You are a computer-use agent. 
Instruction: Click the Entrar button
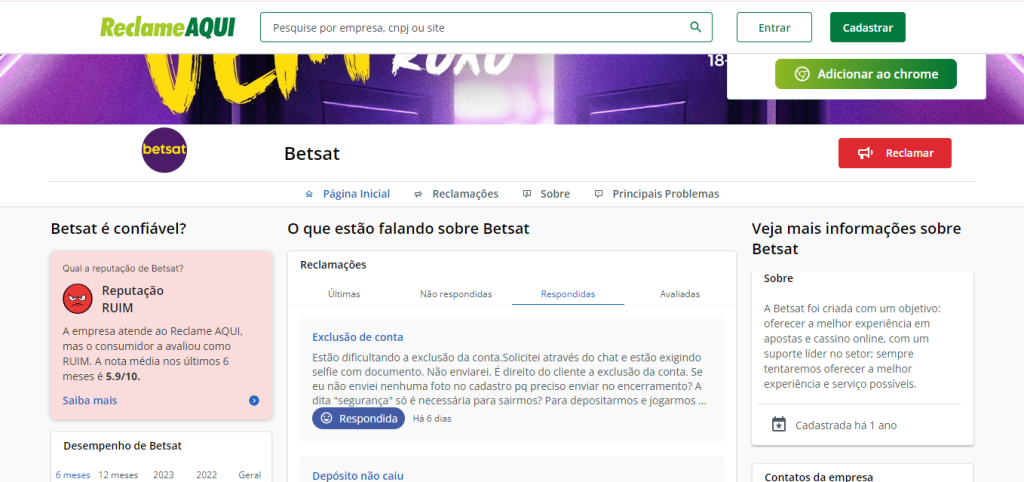[774, 27]
